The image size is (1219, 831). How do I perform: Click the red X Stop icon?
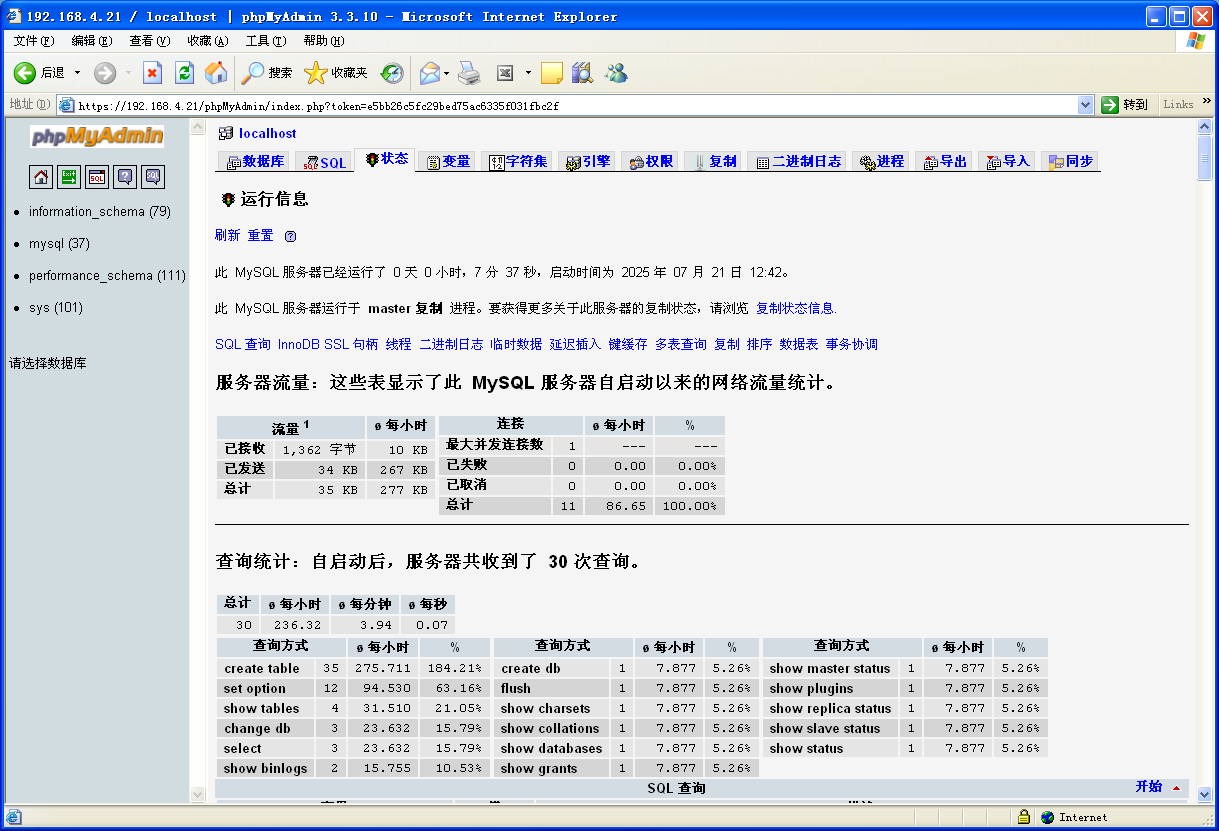pos(152,73)
